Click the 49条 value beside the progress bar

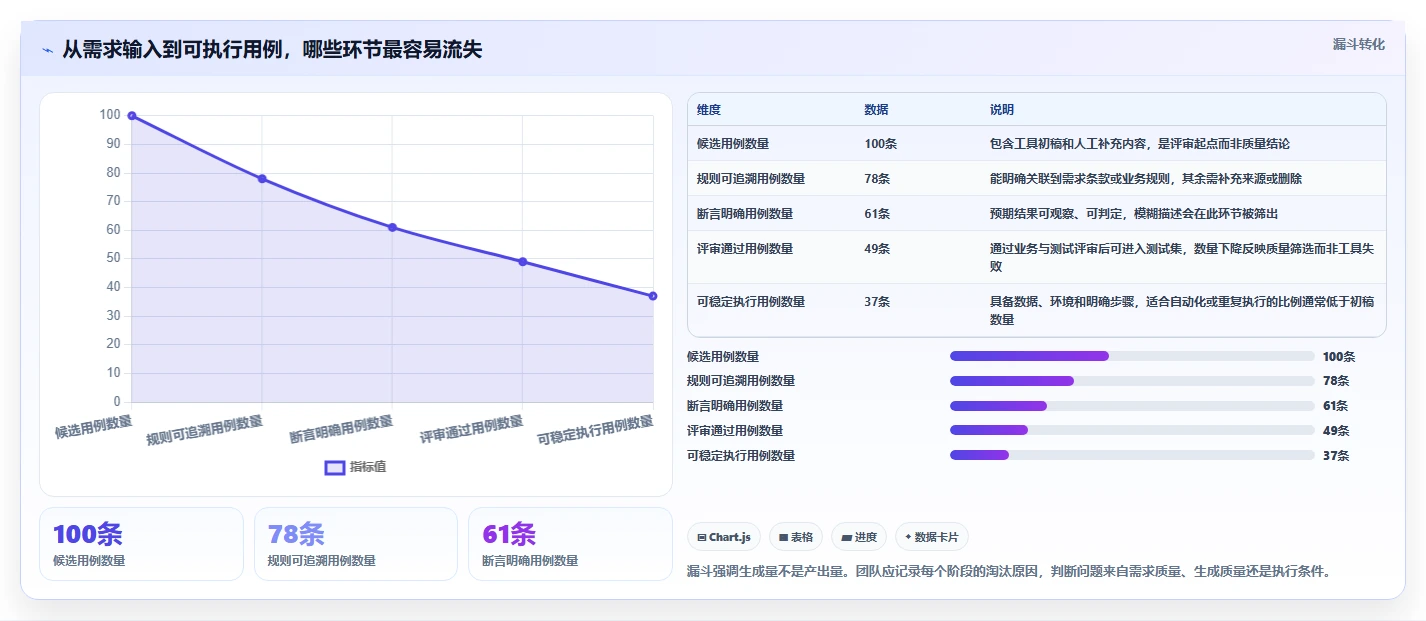pyautogui.click(x=1336, y=431)
